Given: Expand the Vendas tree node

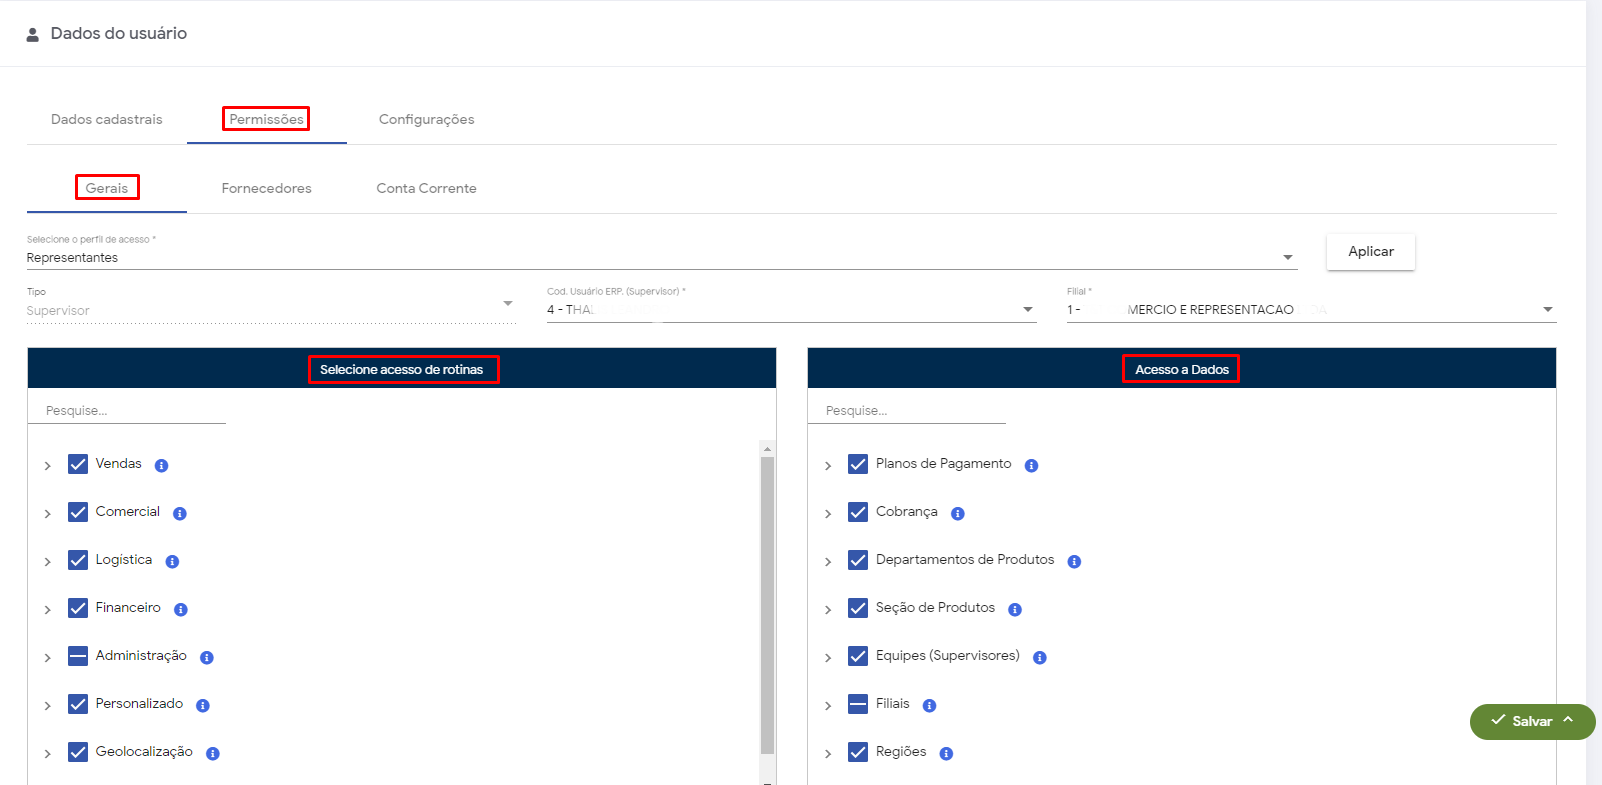Looking at the screenshot, I should pyautogui.click(x=47, y=466).
